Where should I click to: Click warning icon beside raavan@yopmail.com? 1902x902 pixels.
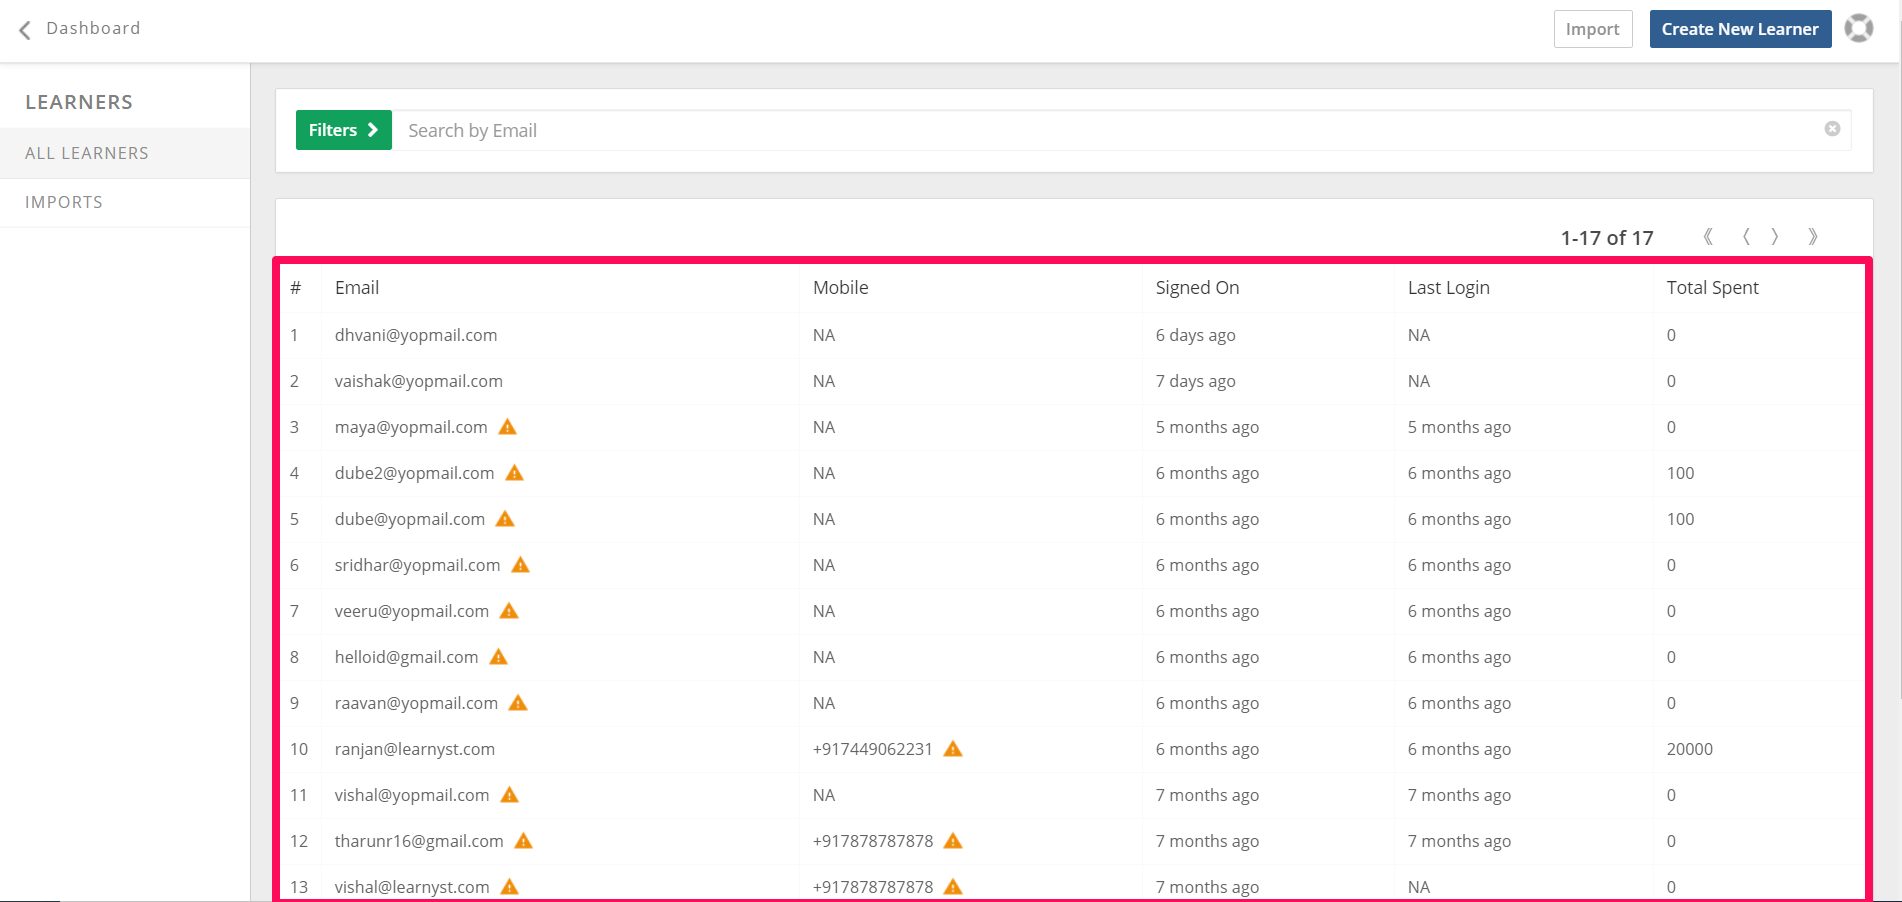518,703
